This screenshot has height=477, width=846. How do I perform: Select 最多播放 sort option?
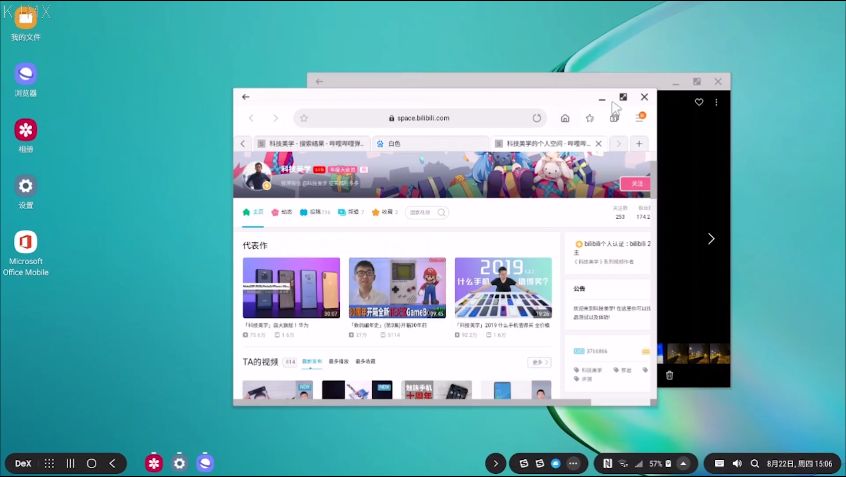click(x=338, y=362)
